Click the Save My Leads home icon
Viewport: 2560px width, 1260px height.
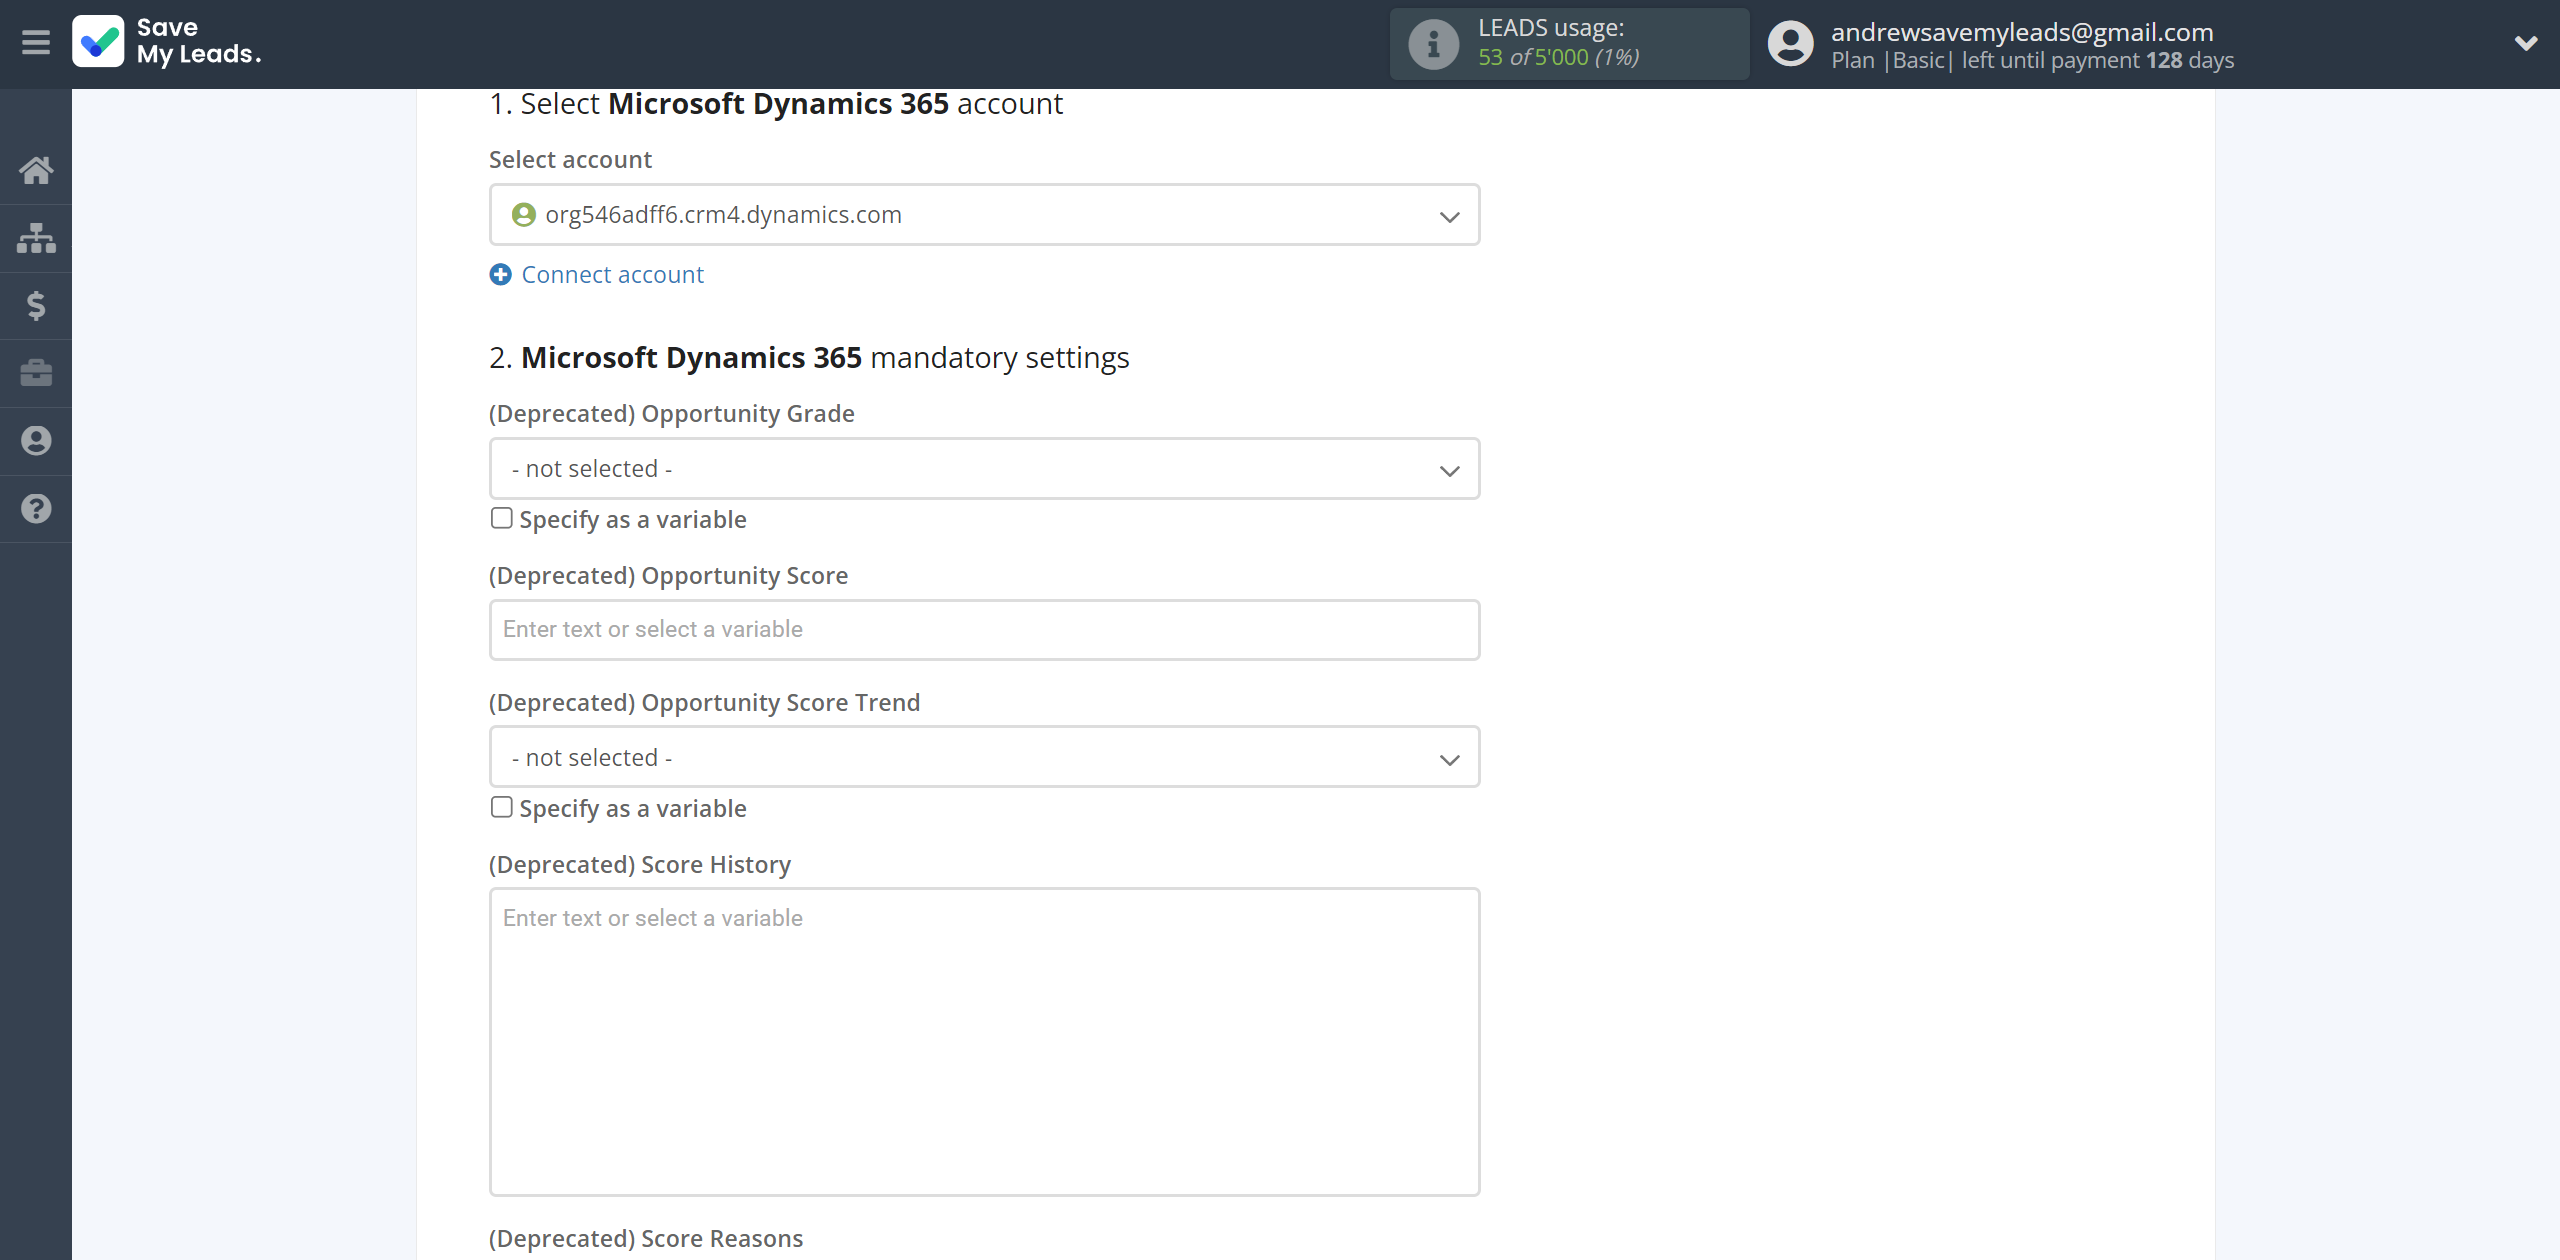36,168
